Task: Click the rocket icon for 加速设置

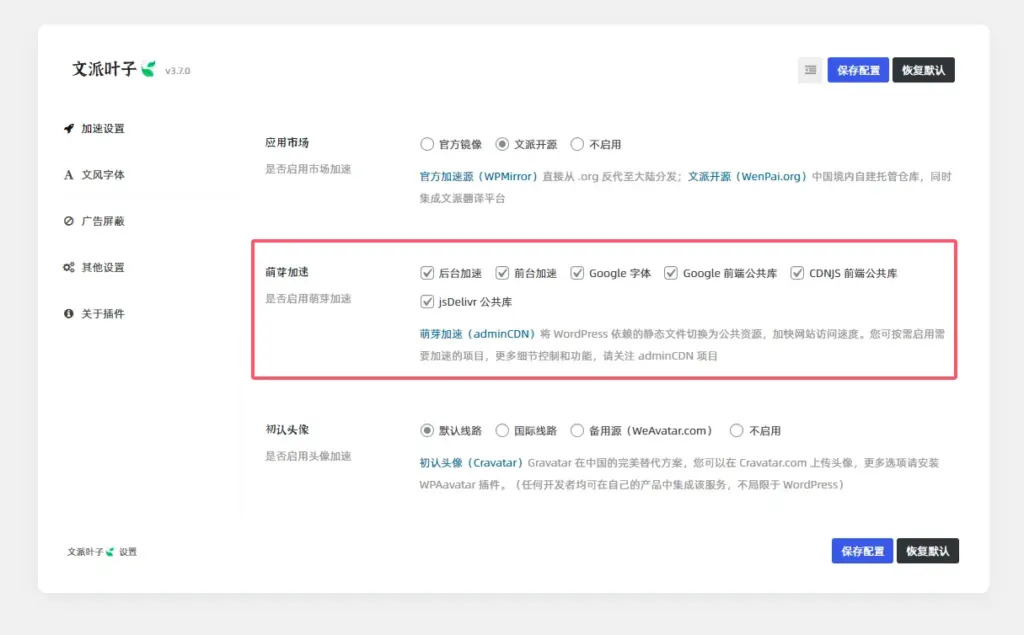Action: [69, 129]
